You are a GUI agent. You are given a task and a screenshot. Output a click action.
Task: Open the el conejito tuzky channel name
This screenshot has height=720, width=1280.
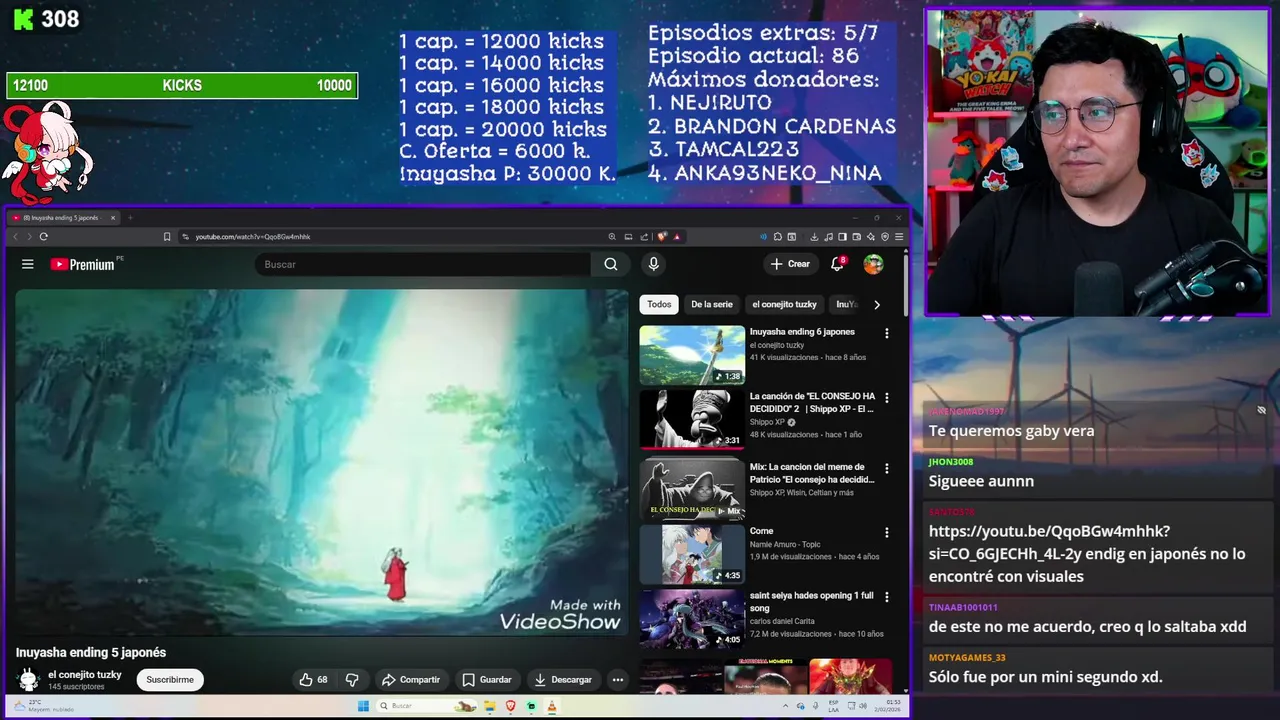coord(85,675)
